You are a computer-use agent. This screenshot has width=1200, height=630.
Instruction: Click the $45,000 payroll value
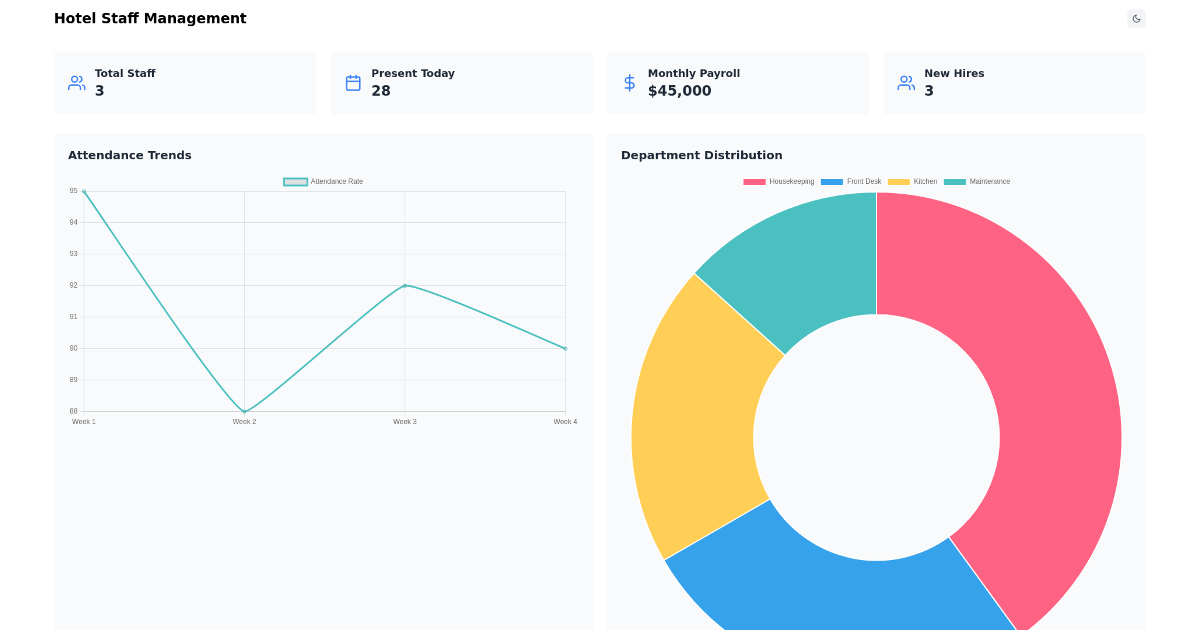(x=679, y=90)
